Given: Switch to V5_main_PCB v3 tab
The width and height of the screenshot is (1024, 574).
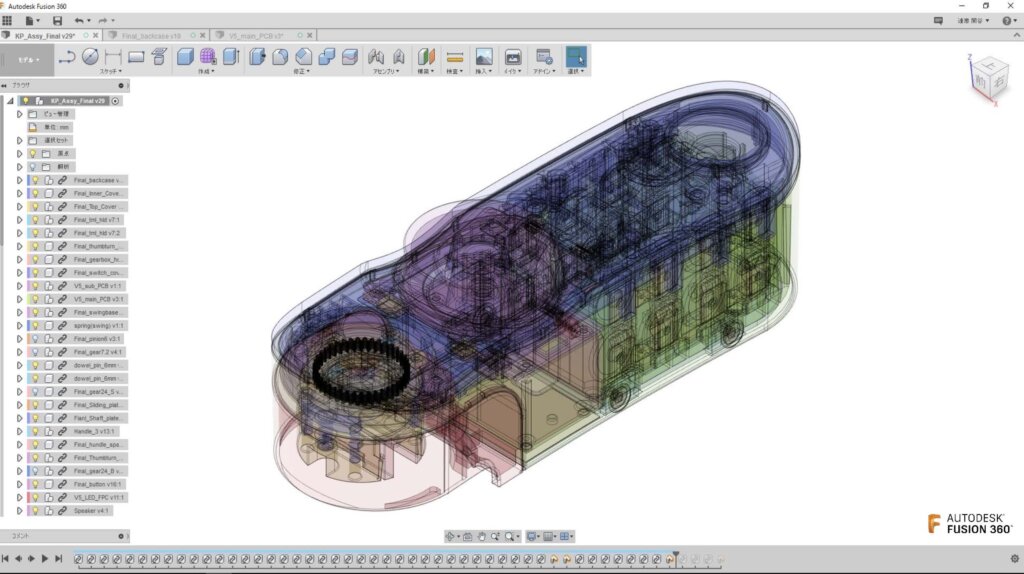Looking at the screenshot, I should 255,35.
